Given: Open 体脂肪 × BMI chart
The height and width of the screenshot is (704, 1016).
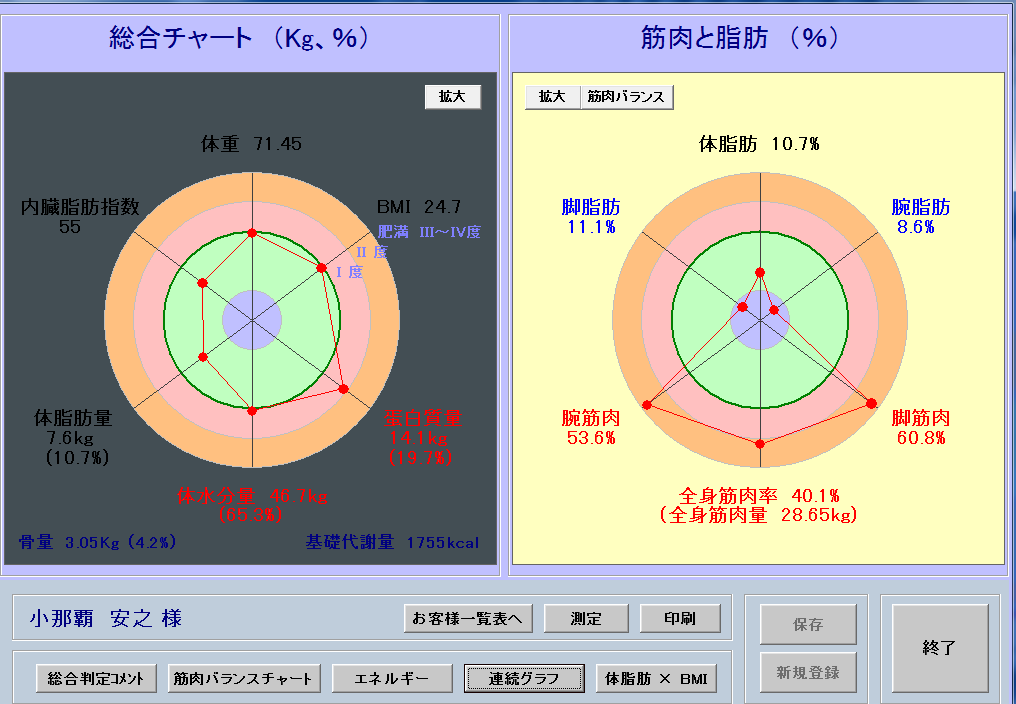Looking at the screenshot, I should [656, 679].
